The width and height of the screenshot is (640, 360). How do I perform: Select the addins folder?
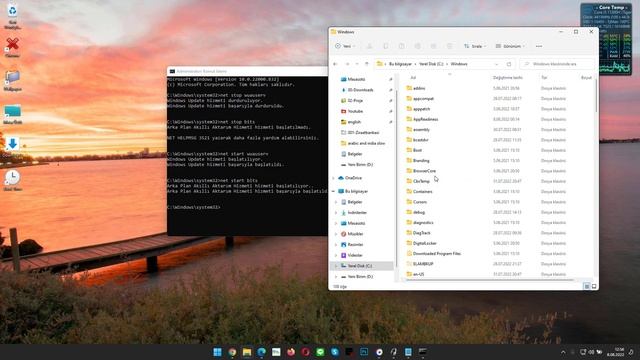point(416,88)
